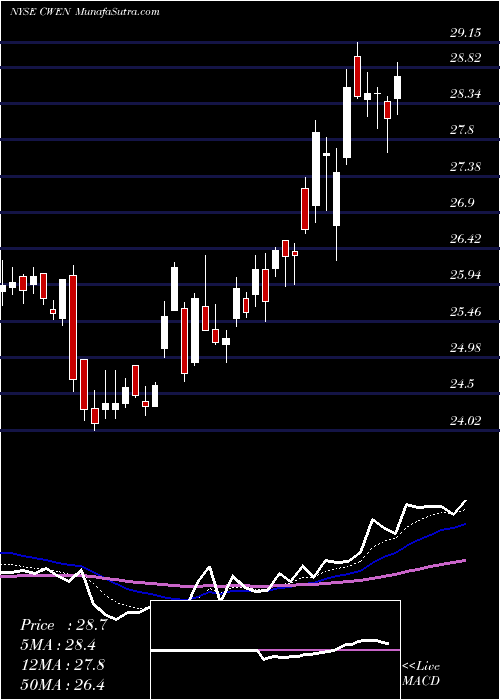Click the 27.38 price axis label
This screenshot has width=500, height=700.
(x=466, y=167)
